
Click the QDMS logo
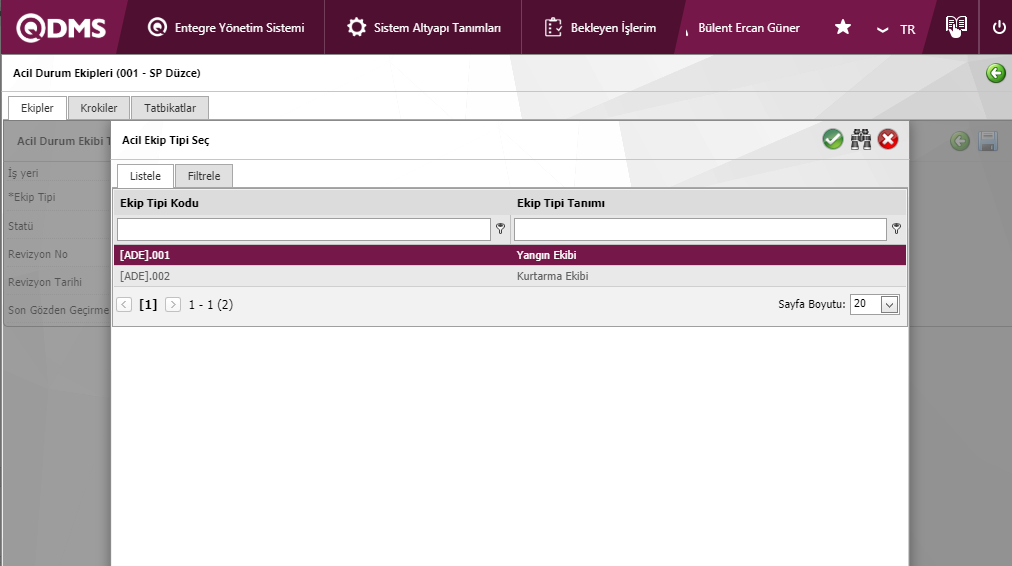coord(61,28)
